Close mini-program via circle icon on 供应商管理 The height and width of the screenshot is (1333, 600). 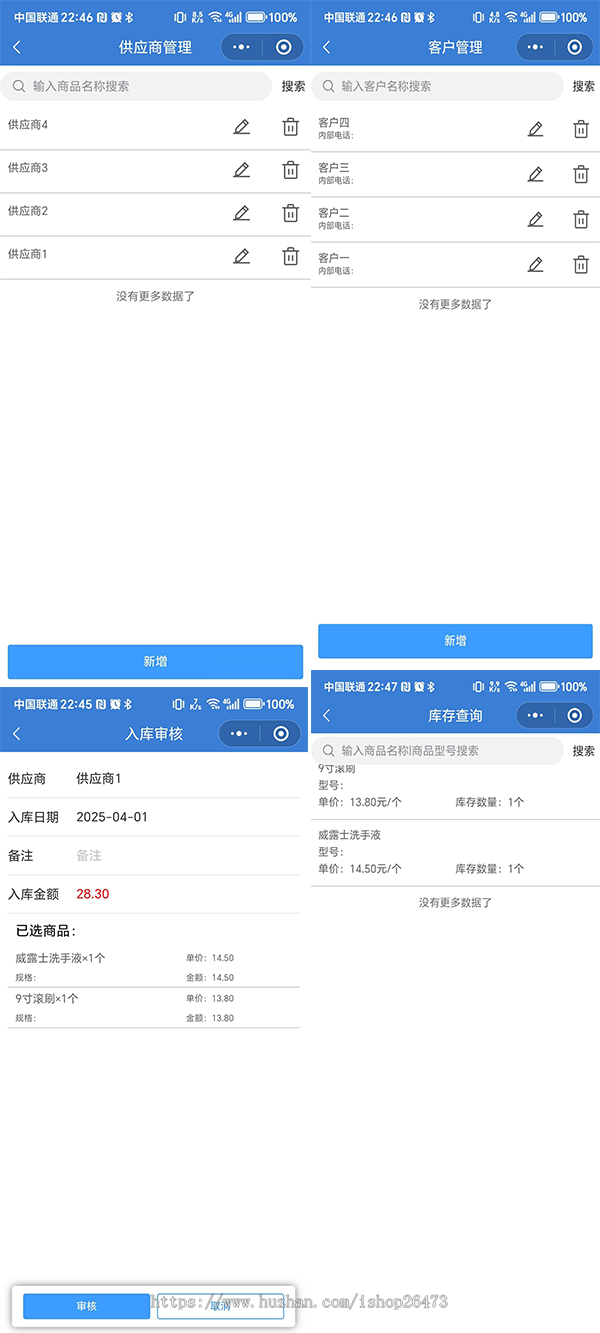click(283, 47)
